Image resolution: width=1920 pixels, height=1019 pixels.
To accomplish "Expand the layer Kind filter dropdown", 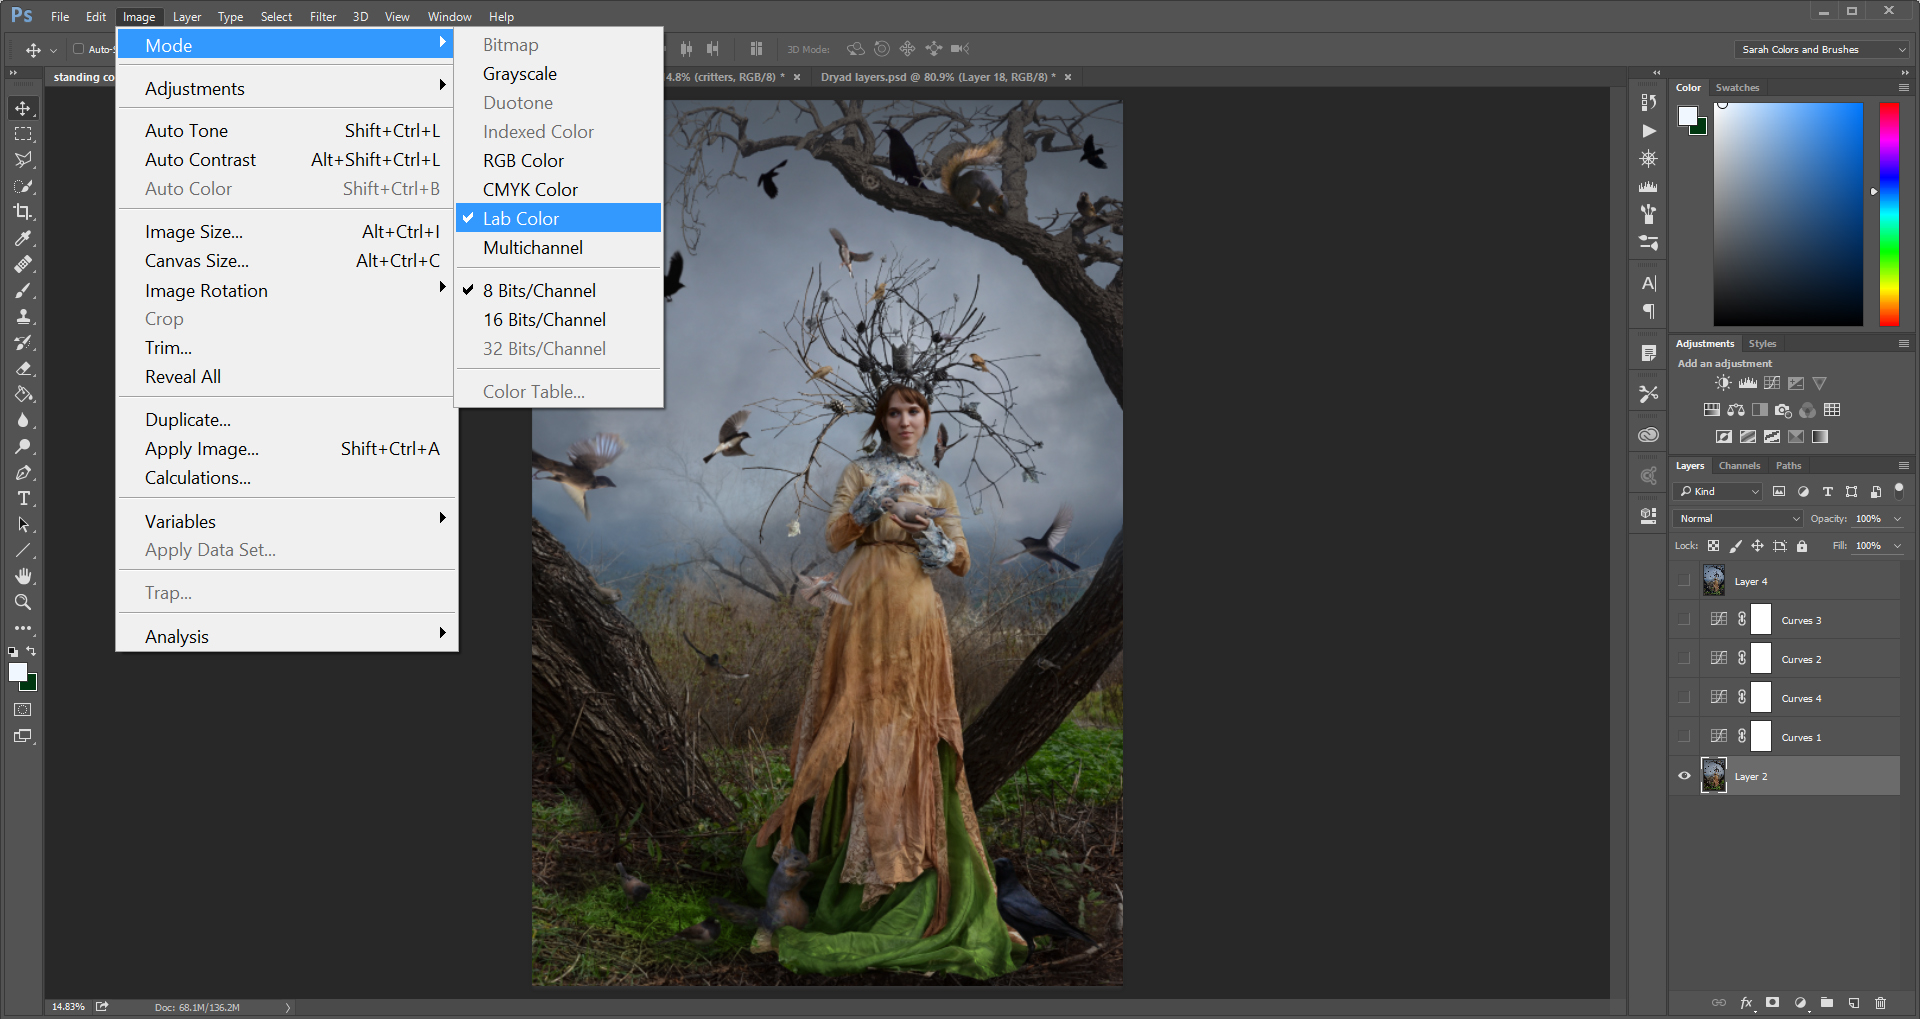I will pyautogui.click(x=1718, y=491).
